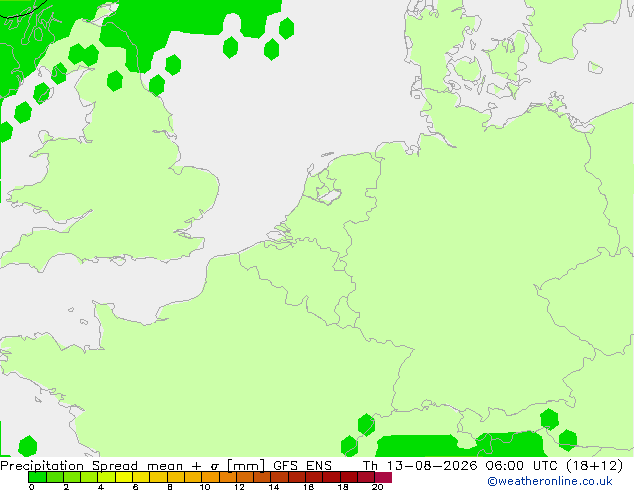Click the 'GFS ENS' model label

point(302,466)
